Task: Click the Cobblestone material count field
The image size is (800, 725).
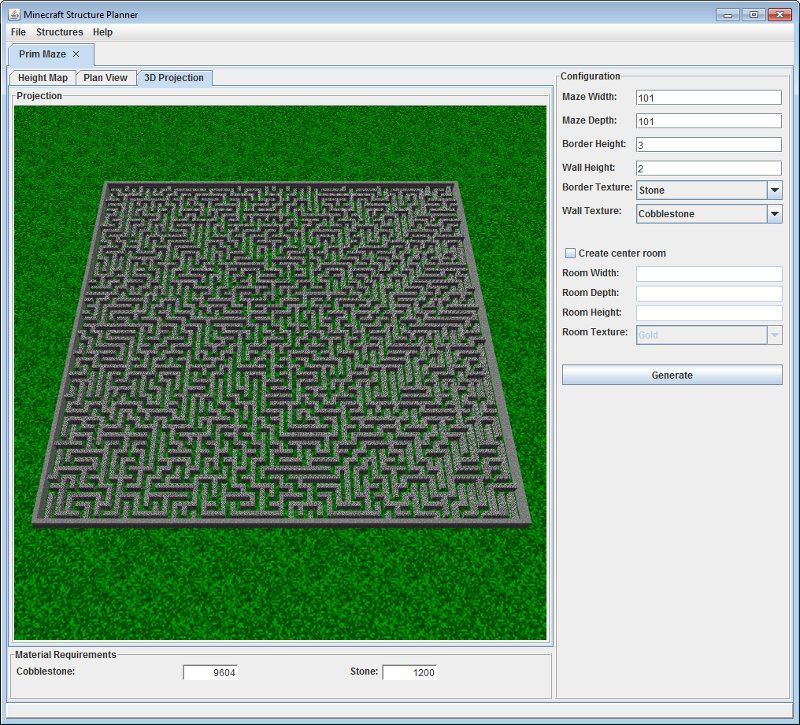Action: tap(210, 673)
